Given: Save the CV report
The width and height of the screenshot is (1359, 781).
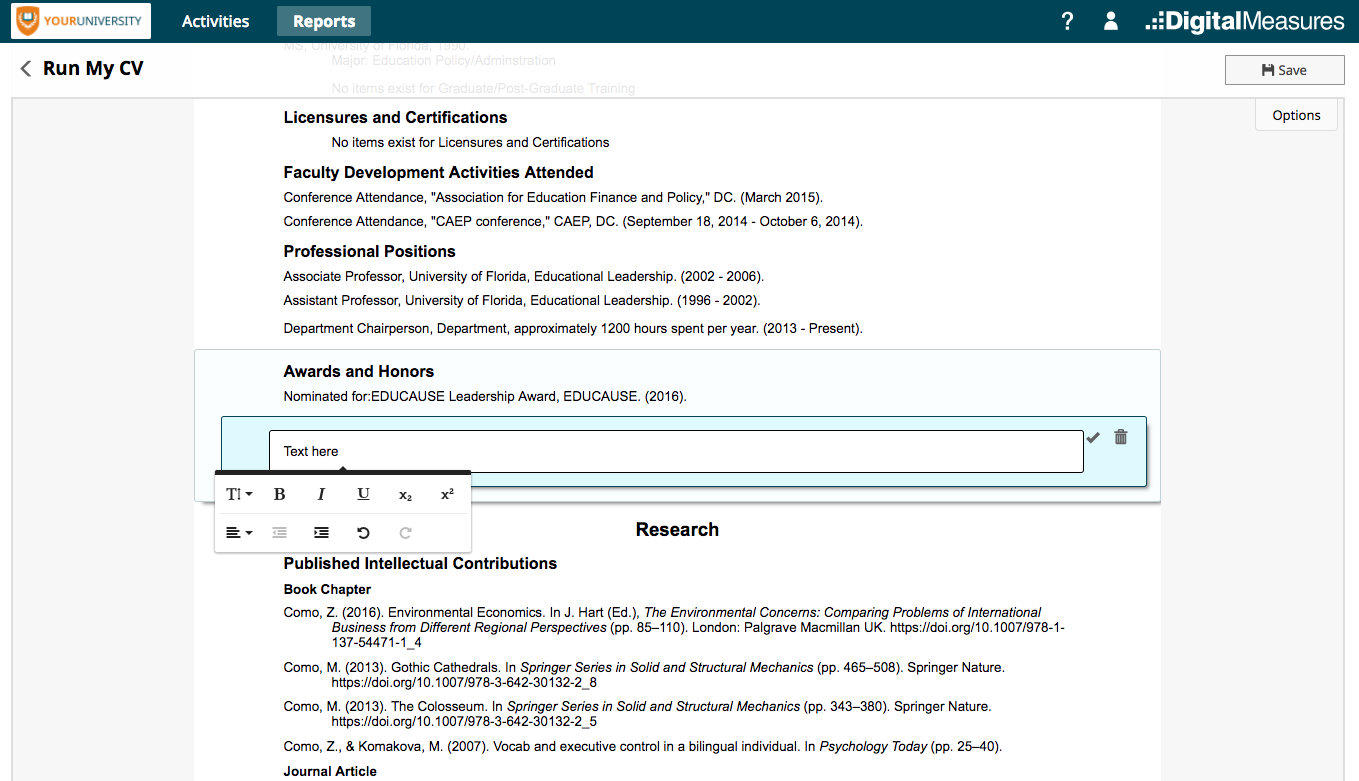Looking at the screenshot, I should click(1284, 69).
